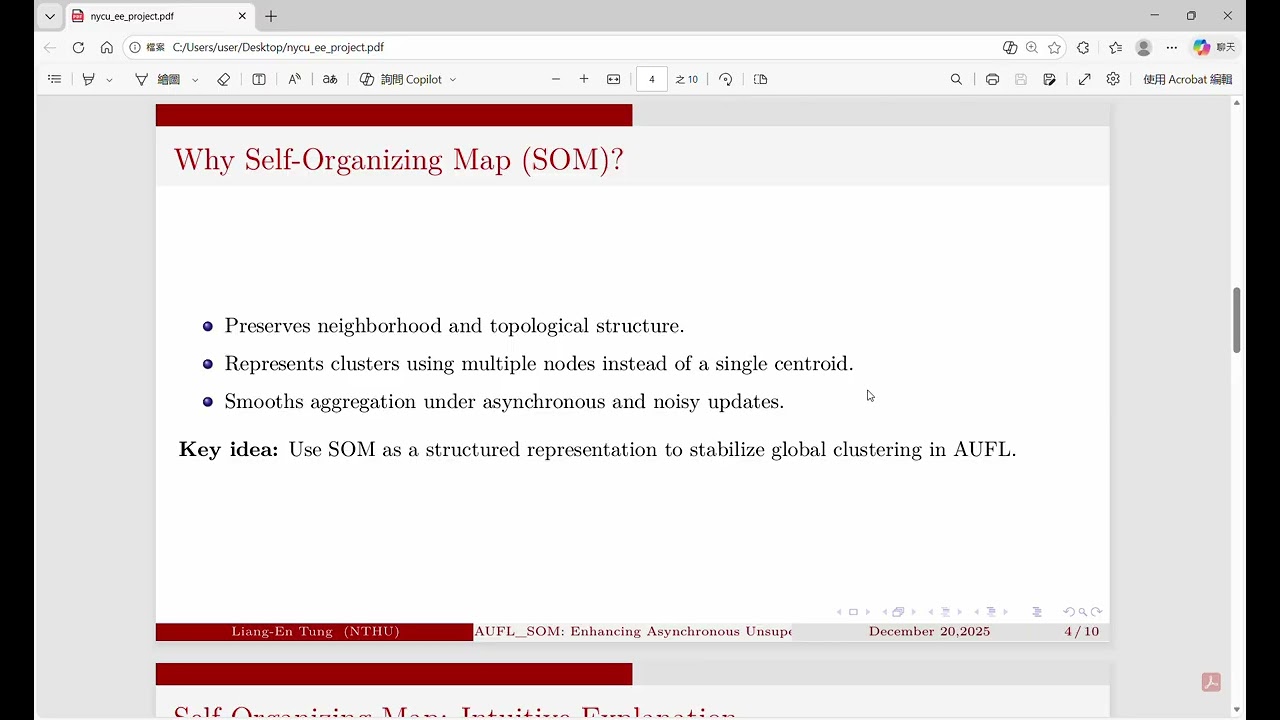Open PDF viewer settings gear
Screen dimensions: 1280x720
[x=1113, y=79]
